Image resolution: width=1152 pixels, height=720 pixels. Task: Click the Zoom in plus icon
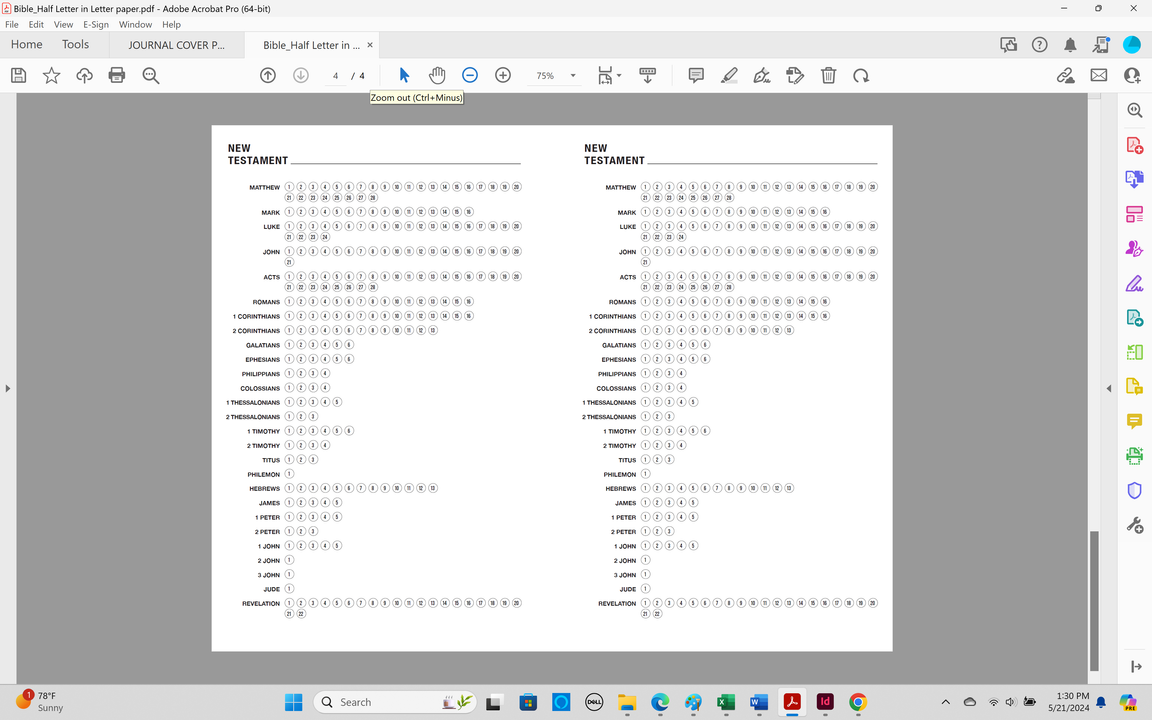coord(503,75)
